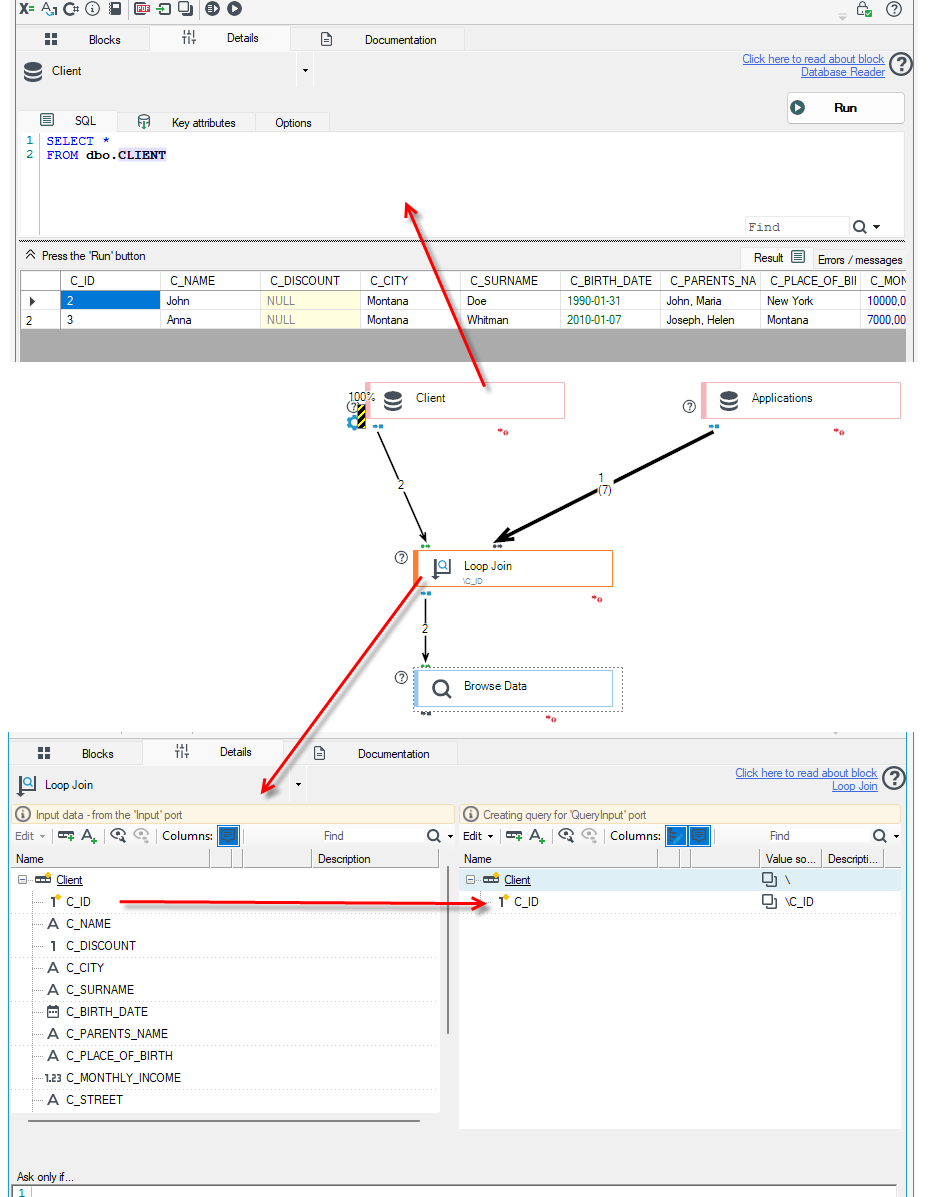
Task: Click the Find field in Input data panel
Action: (x=372, y=836)
